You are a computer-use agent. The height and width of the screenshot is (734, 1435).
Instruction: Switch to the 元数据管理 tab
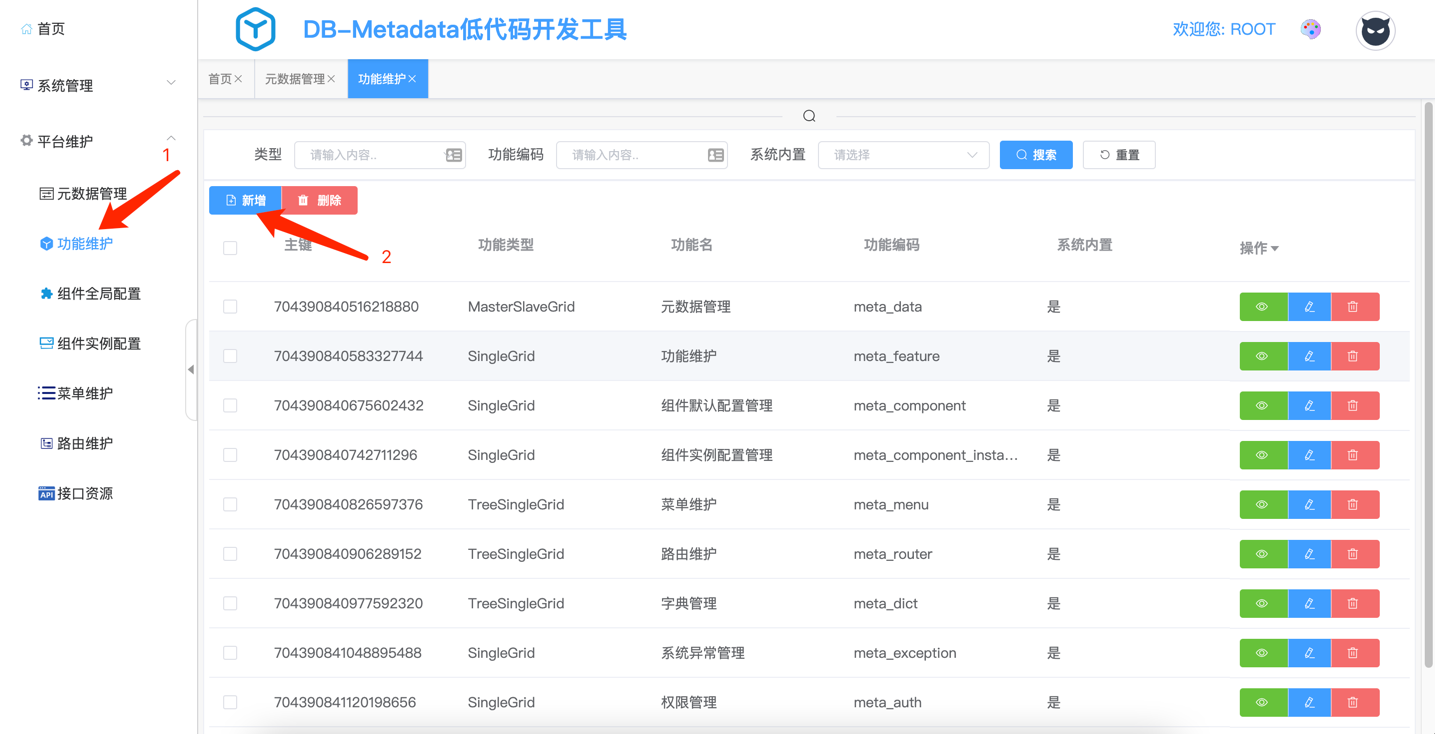pos(294,79)
